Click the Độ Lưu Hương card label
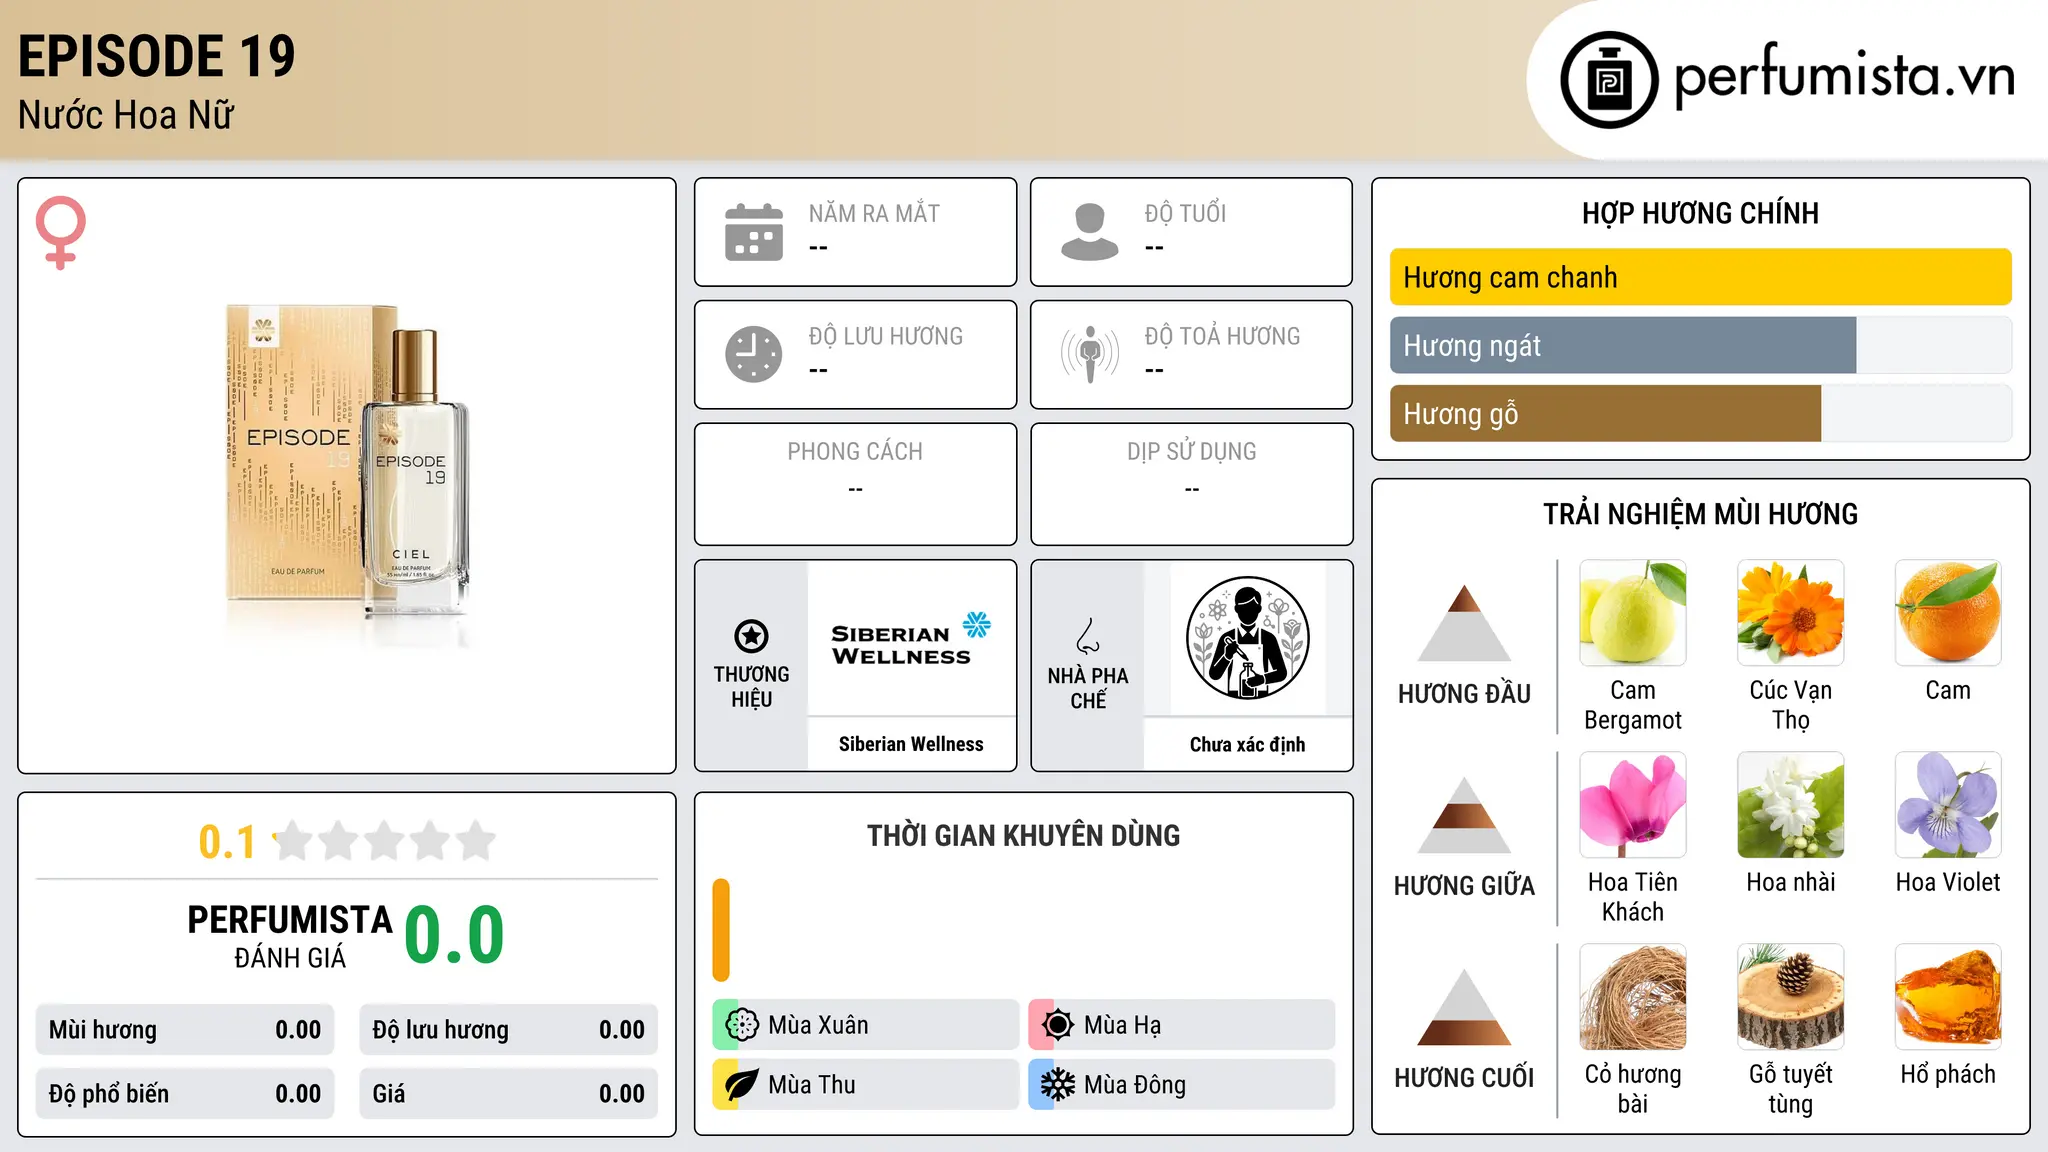The height and width of the screenshot is (1152, 2048). pyautogui.click(x=886, y=336)
